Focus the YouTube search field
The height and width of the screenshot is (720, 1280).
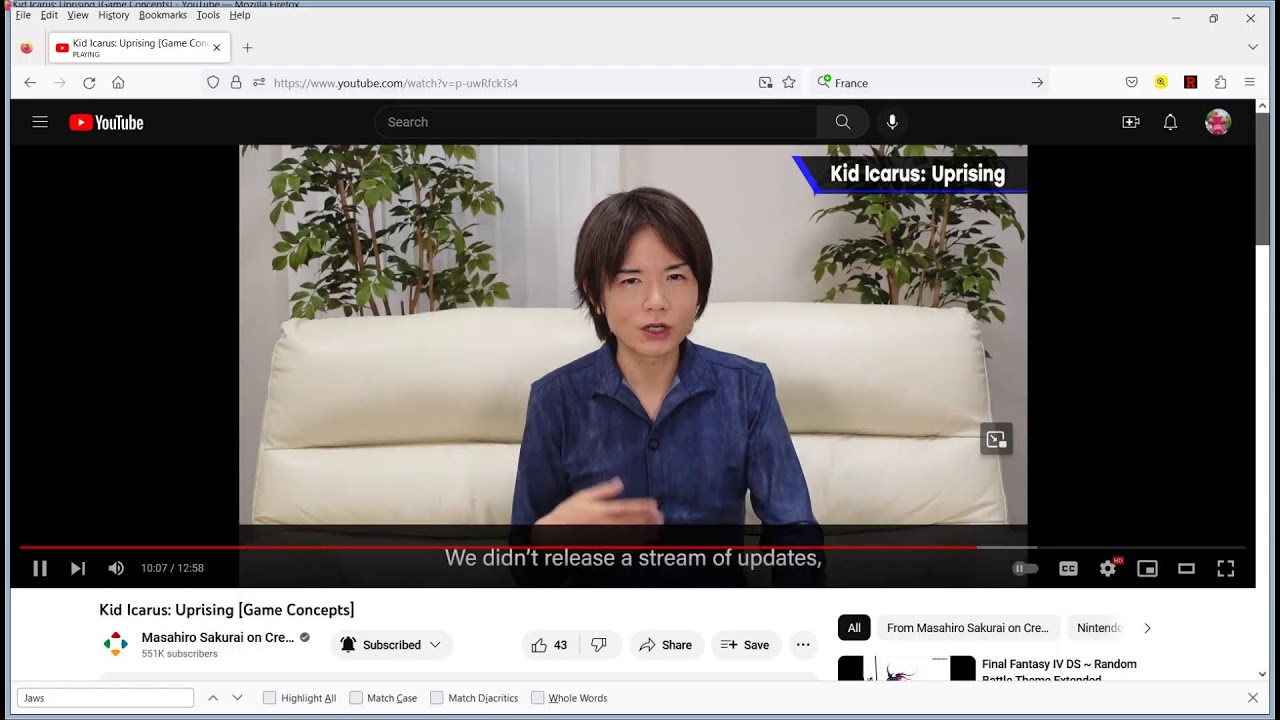pyautogui.click(x=596, y=122)
